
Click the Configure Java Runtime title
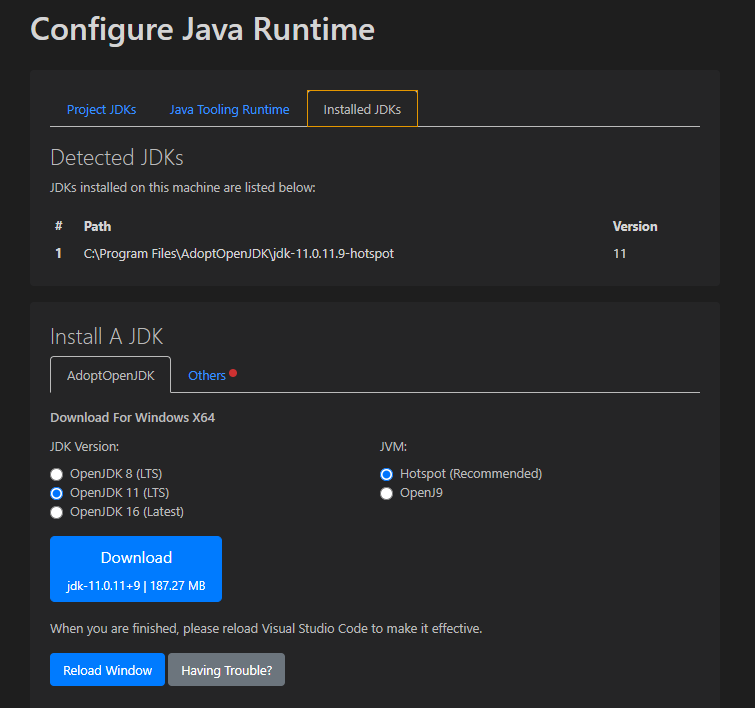click(x=202, y=29)
